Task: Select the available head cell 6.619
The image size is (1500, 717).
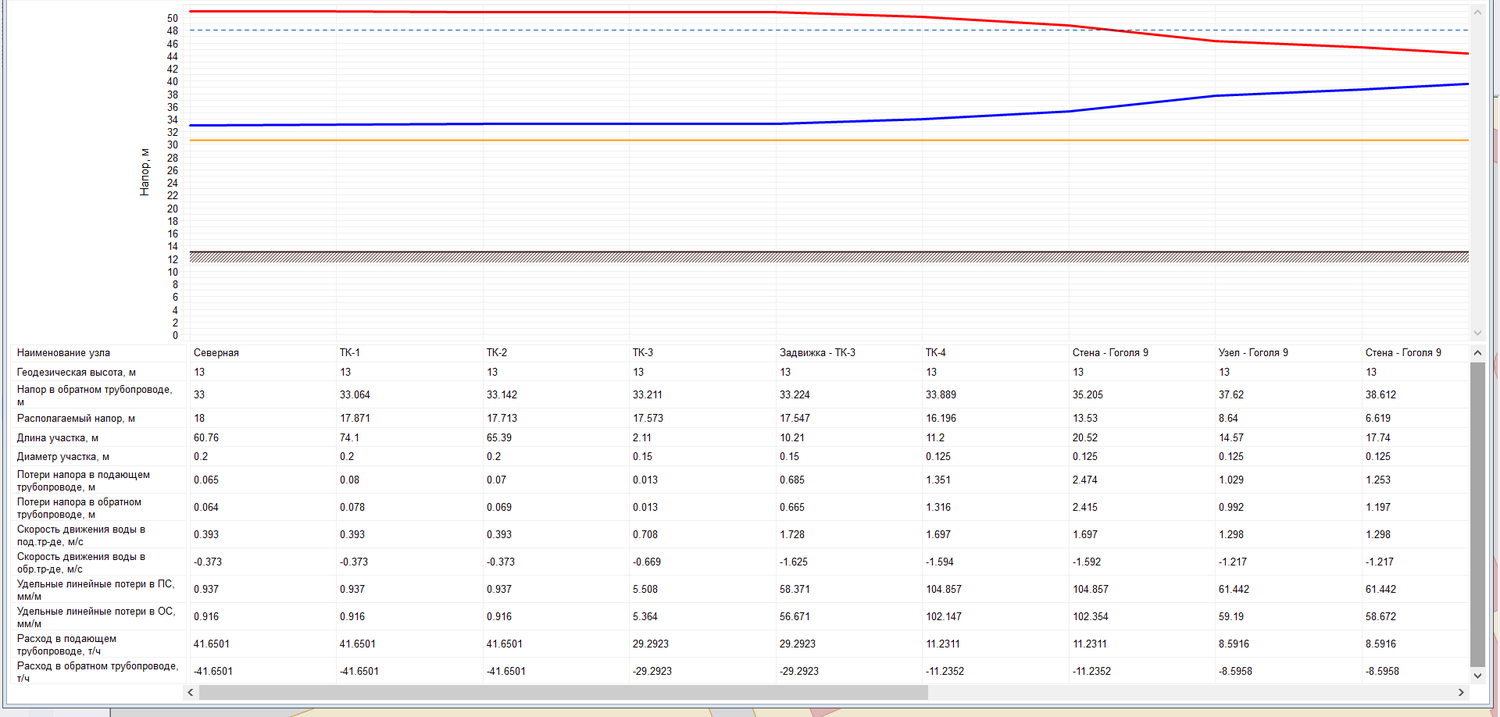Action: click(1378, 418)
